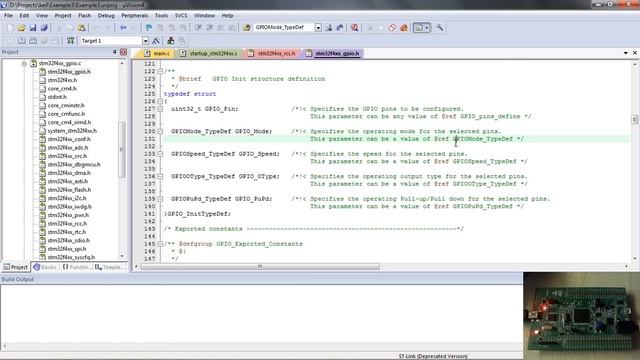Image resolution: width=640 pixels, height=360 pixels.
Task: Download to flash with LOAD icon
Action: pyautogui.click(x=71, y=41)
